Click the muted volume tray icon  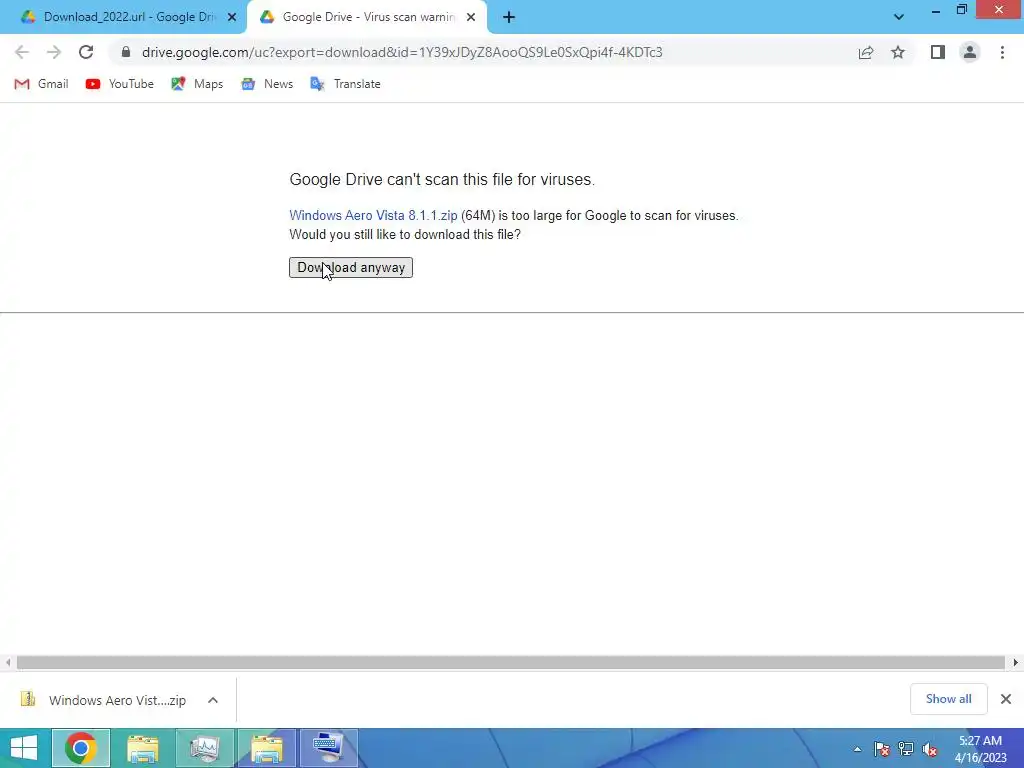(x=930, y=749)
